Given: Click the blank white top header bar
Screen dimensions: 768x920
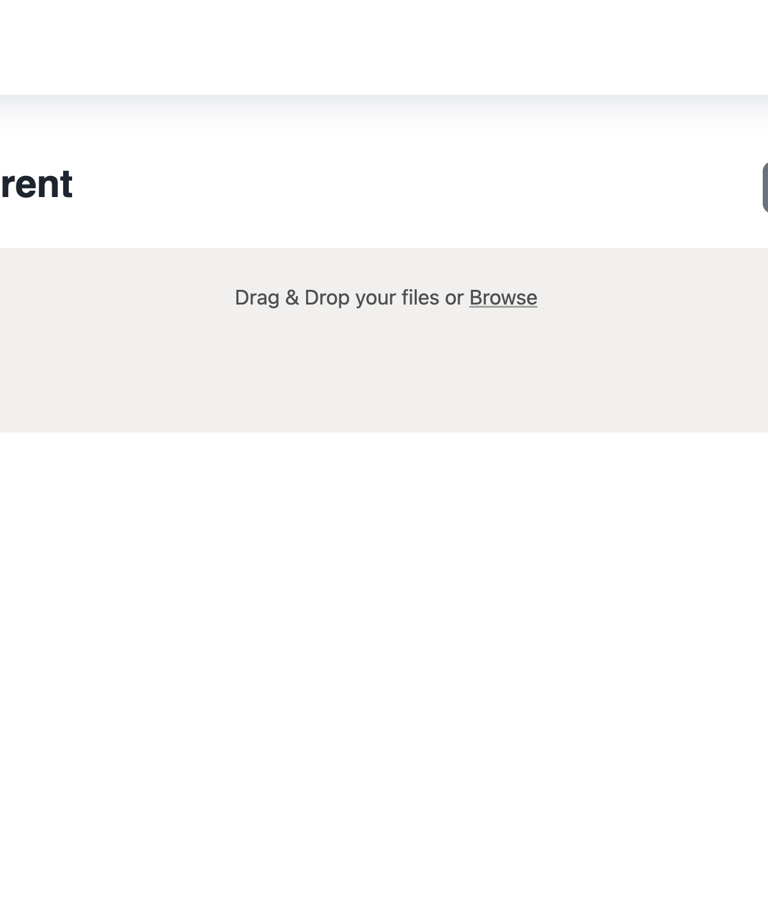Looking at the screenshot, I should pos(384,46).
